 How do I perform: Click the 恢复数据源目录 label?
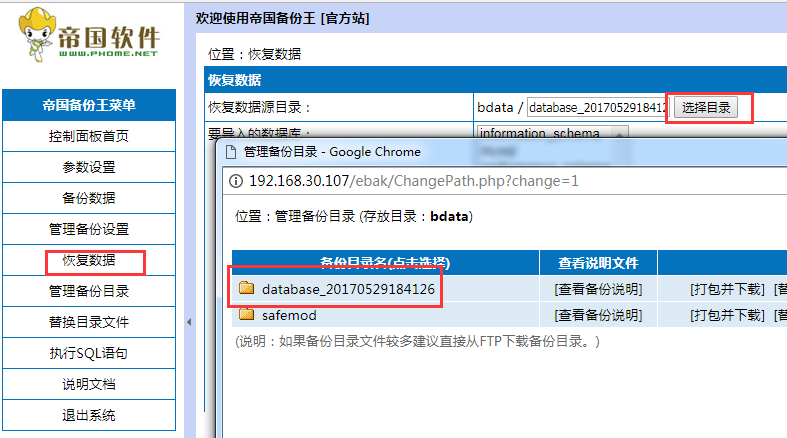click(259, 107)
